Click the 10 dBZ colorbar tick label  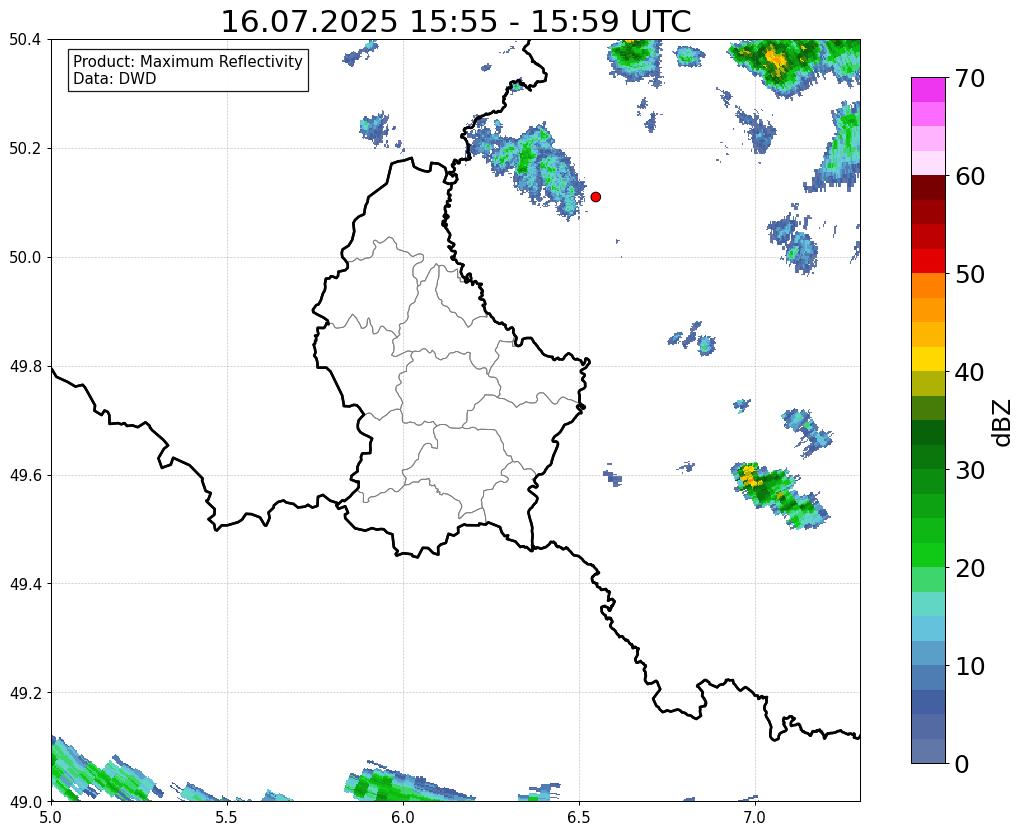(969, 666)
